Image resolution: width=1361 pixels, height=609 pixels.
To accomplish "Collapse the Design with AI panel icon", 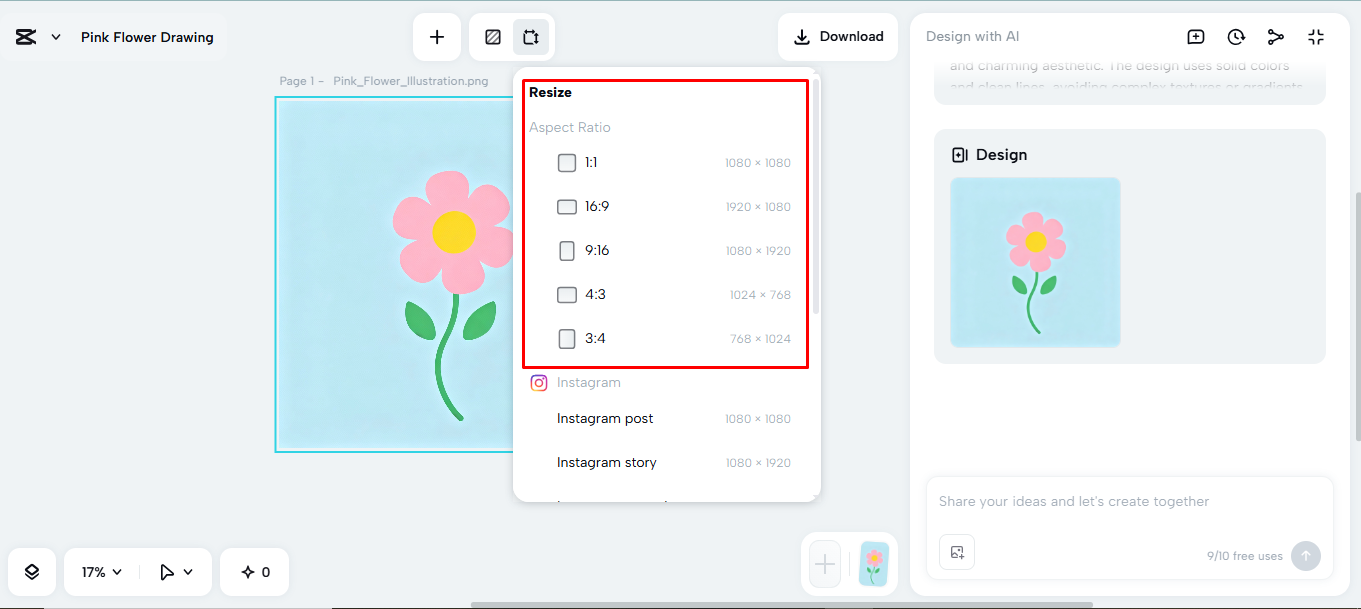I will 1316,36.
